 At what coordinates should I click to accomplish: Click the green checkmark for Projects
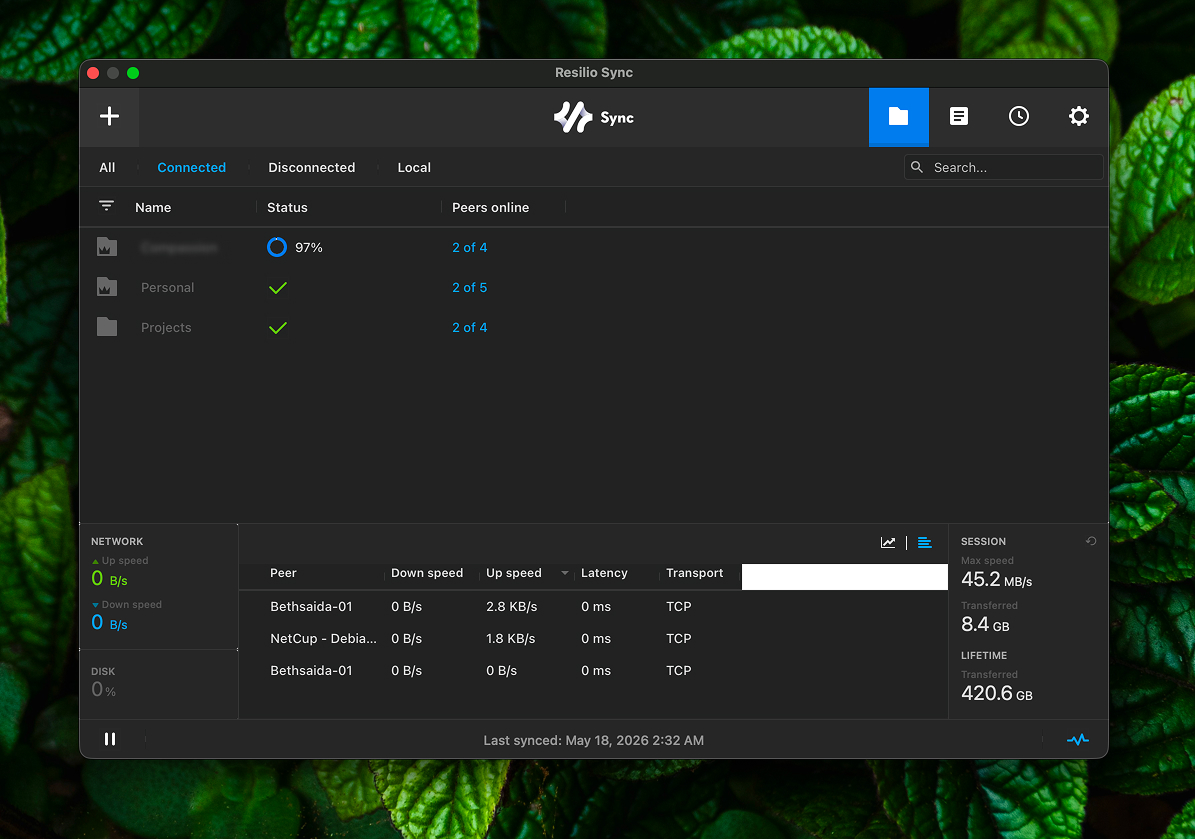(x=278, y=328)
